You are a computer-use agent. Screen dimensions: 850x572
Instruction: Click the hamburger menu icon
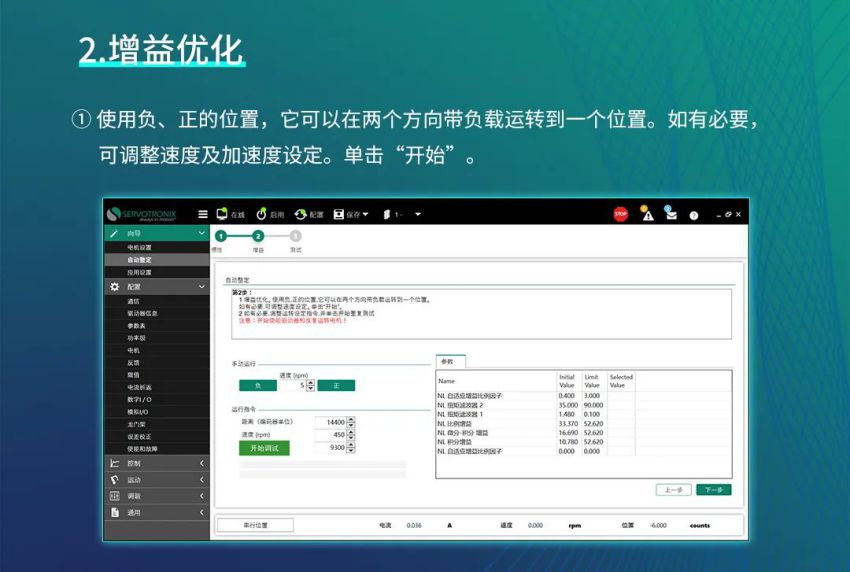tap(203, 214)
